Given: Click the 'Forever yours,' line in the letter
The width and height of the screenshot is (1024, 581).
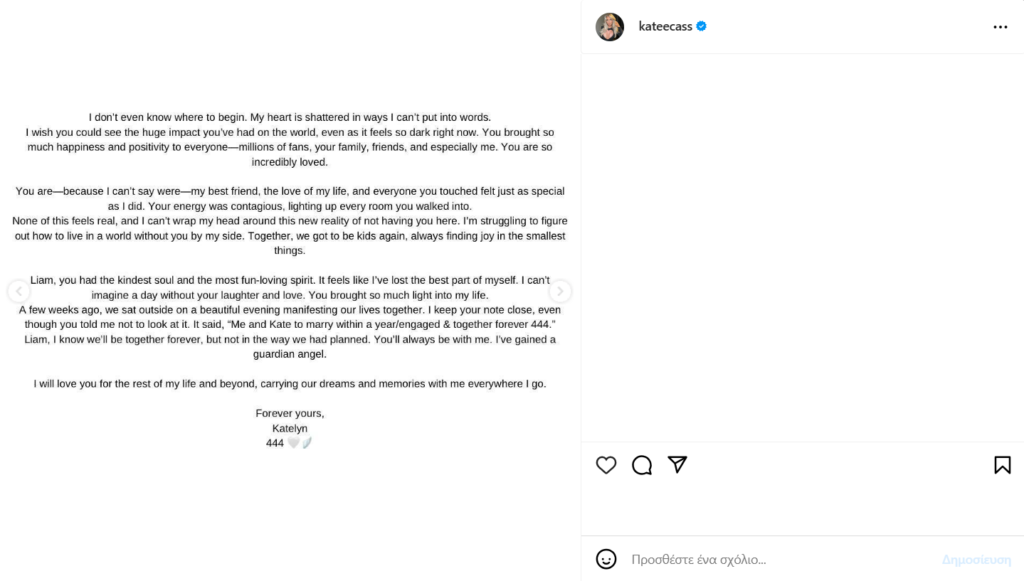Looking at the screenshot, I should point(290,413).
